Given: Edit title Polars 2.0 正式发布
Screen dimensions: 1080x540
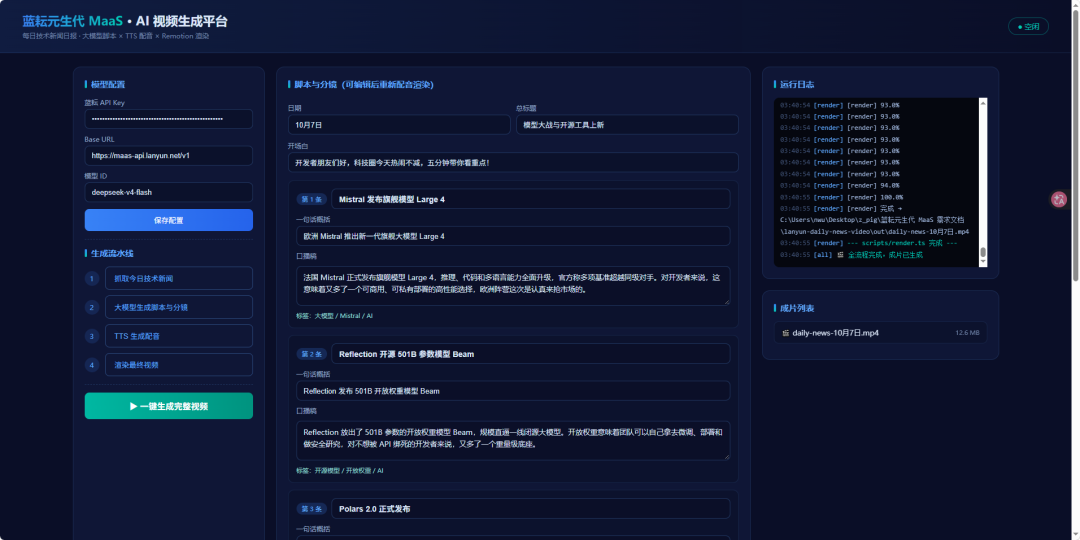Looking at the screenshot, I should (x=530, y=509).
